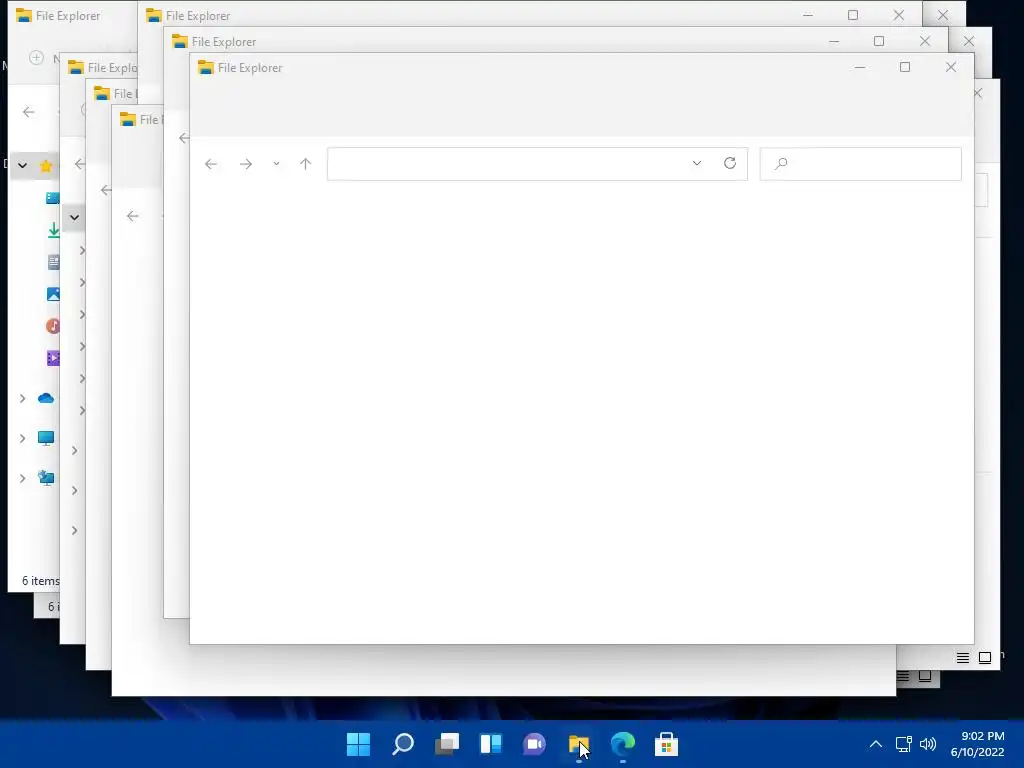Open the green Downloads arrow icon
Screen dimensions: 1024x768
[x=54, y=230]
